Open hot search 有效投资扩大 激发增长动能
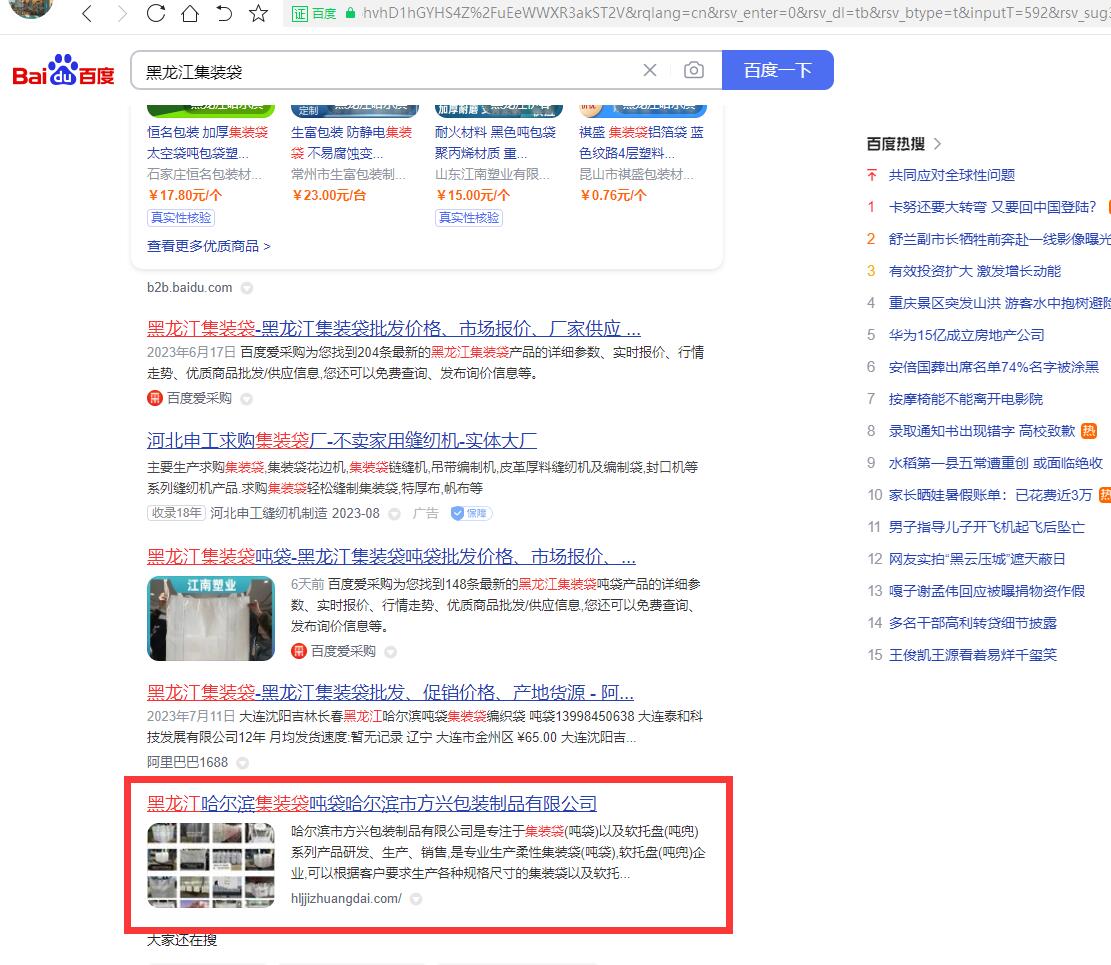Viewport: 1111px width, 965px height. (x=974, y=271)
